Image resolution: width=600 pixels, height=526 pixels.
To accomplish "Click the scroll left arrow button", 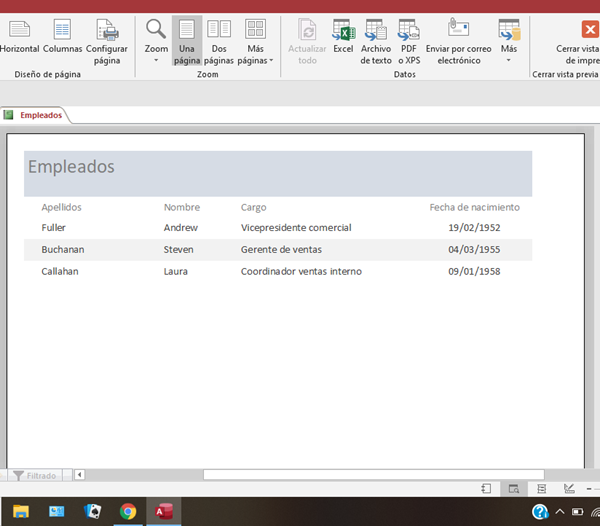I will [x=80, y=475].
